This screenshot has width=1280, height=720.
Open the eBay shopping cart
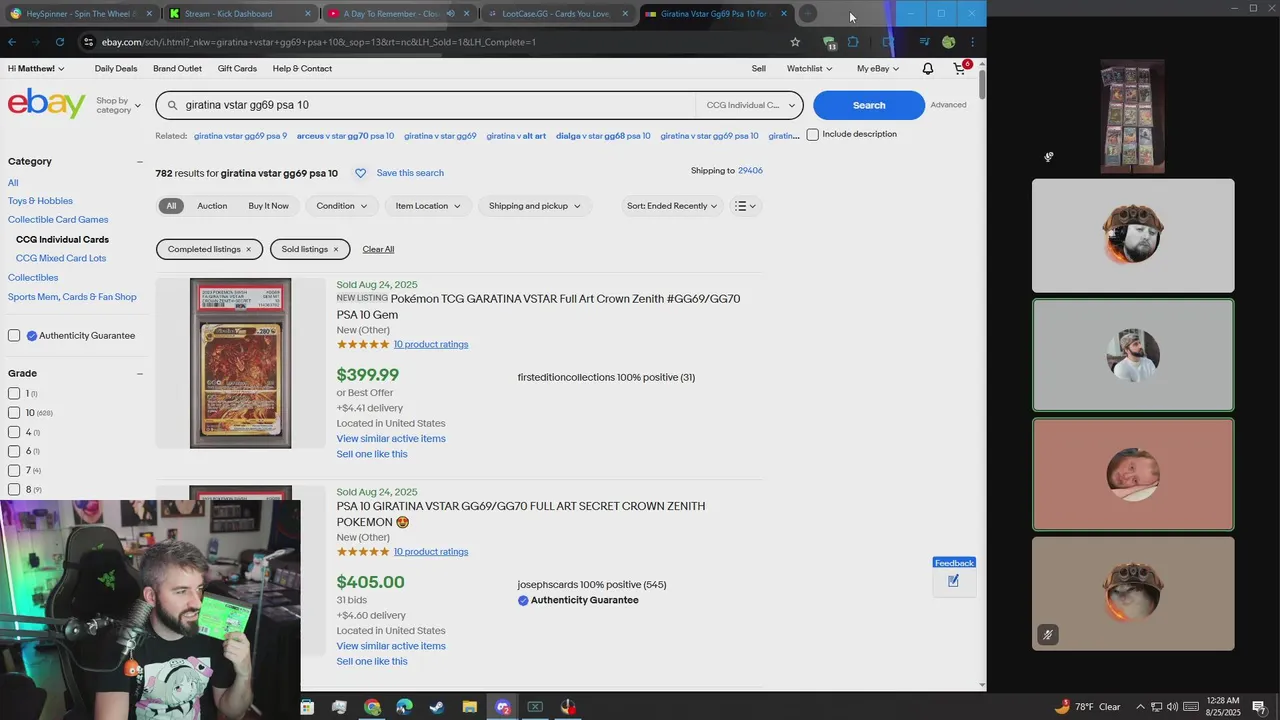coord(960,68)
